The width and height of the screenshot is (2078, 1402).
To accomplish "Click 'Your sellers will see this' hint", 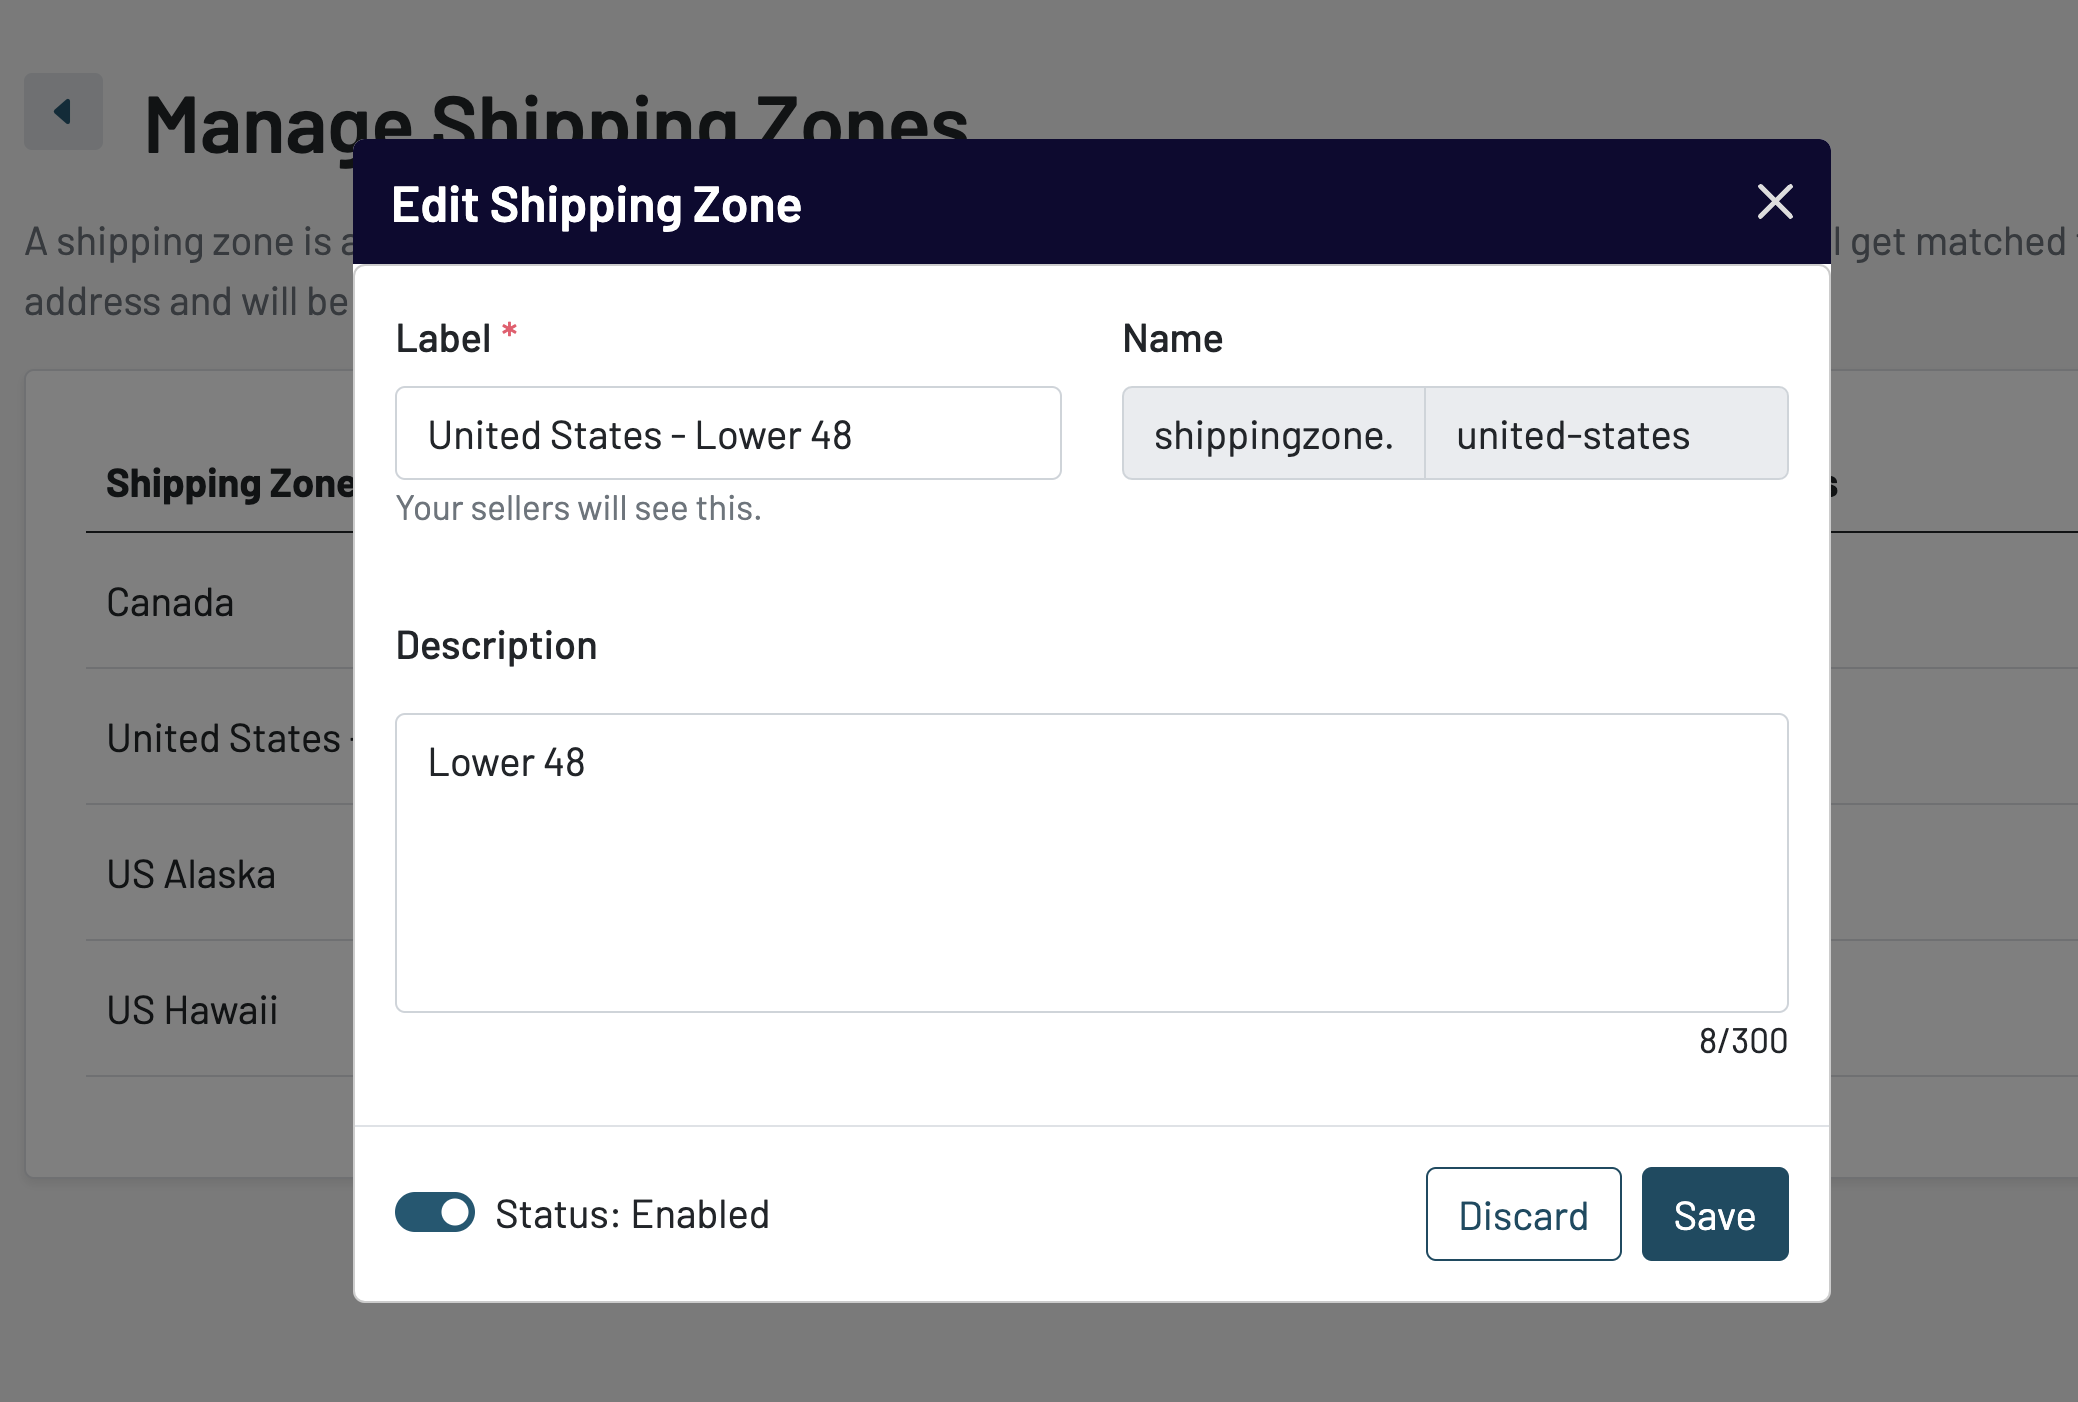I will 578,509.
